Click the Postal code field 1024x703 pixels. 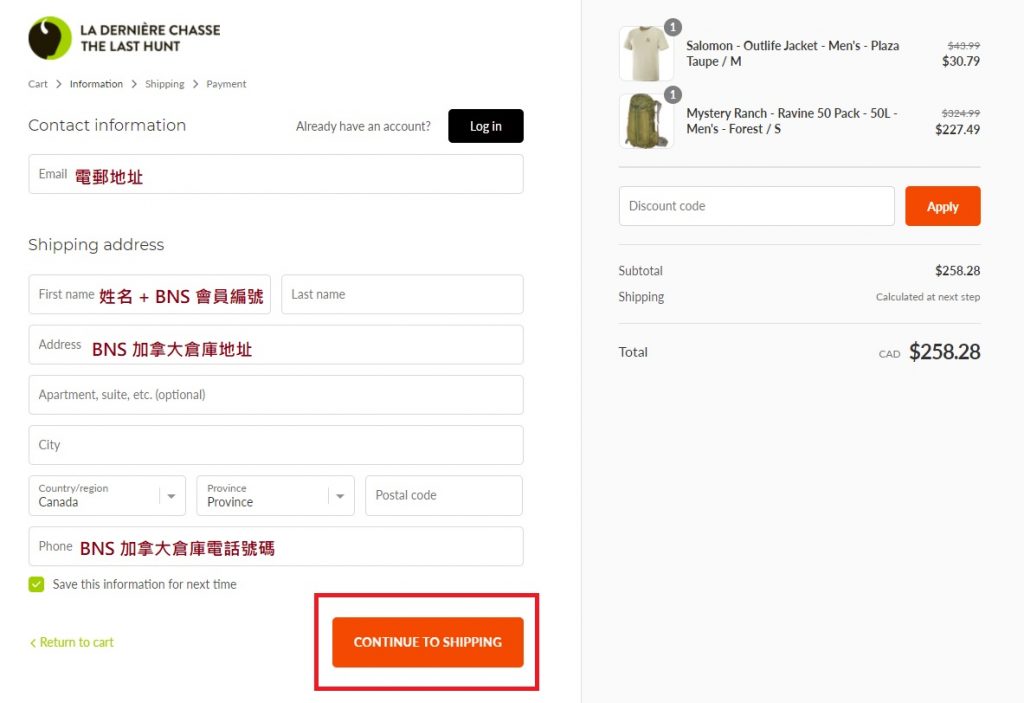443,496
